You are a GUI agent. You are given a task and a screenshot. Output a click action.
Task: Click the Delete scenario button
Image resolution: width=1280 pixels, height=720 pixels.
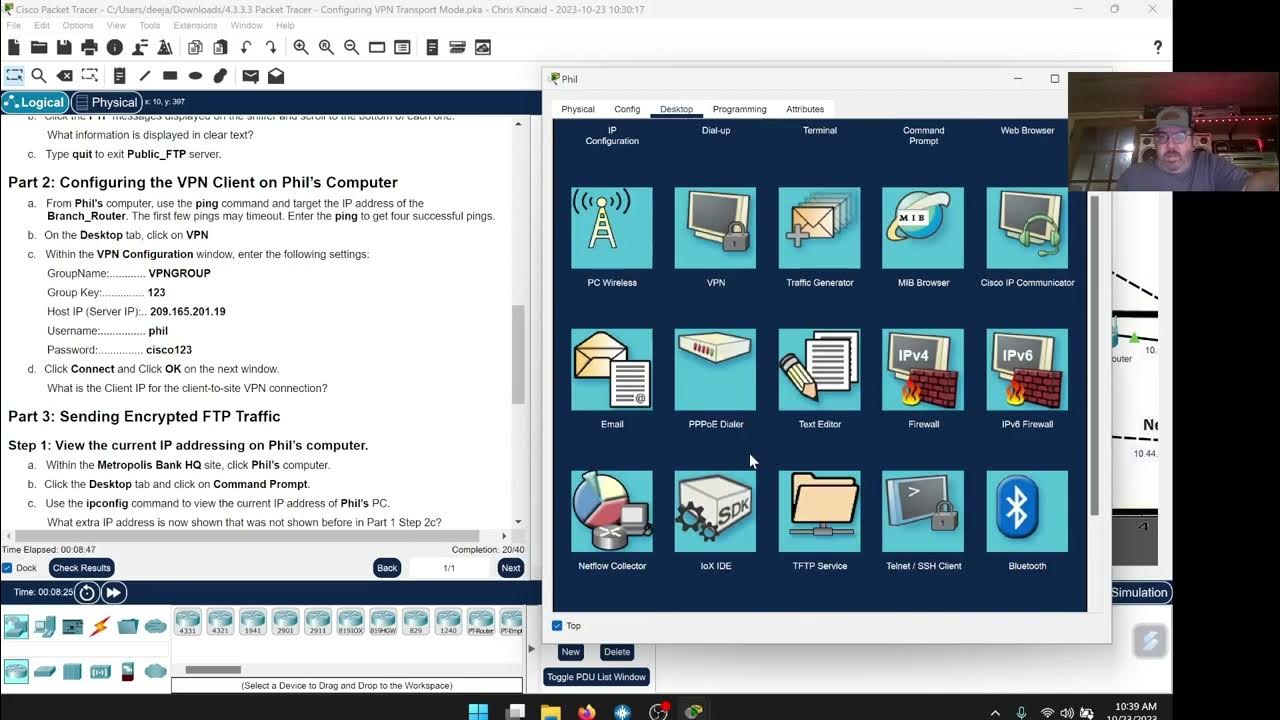click(617, 652)
